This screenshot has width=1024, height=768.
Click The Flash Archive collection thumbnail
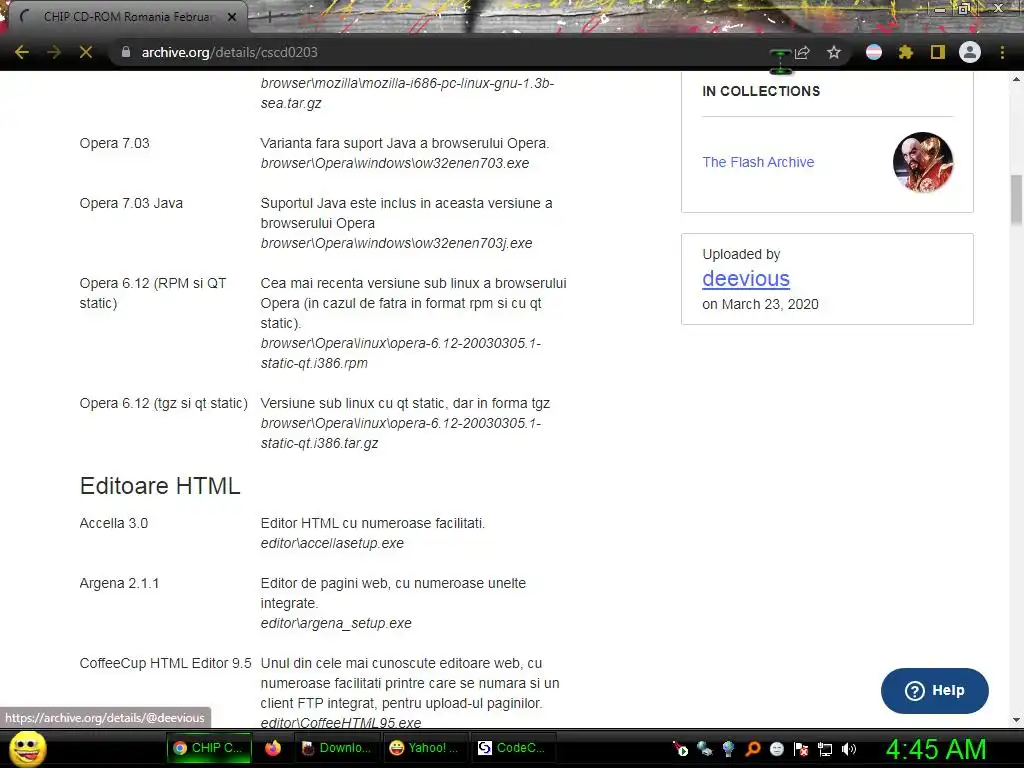pos(923,162)
